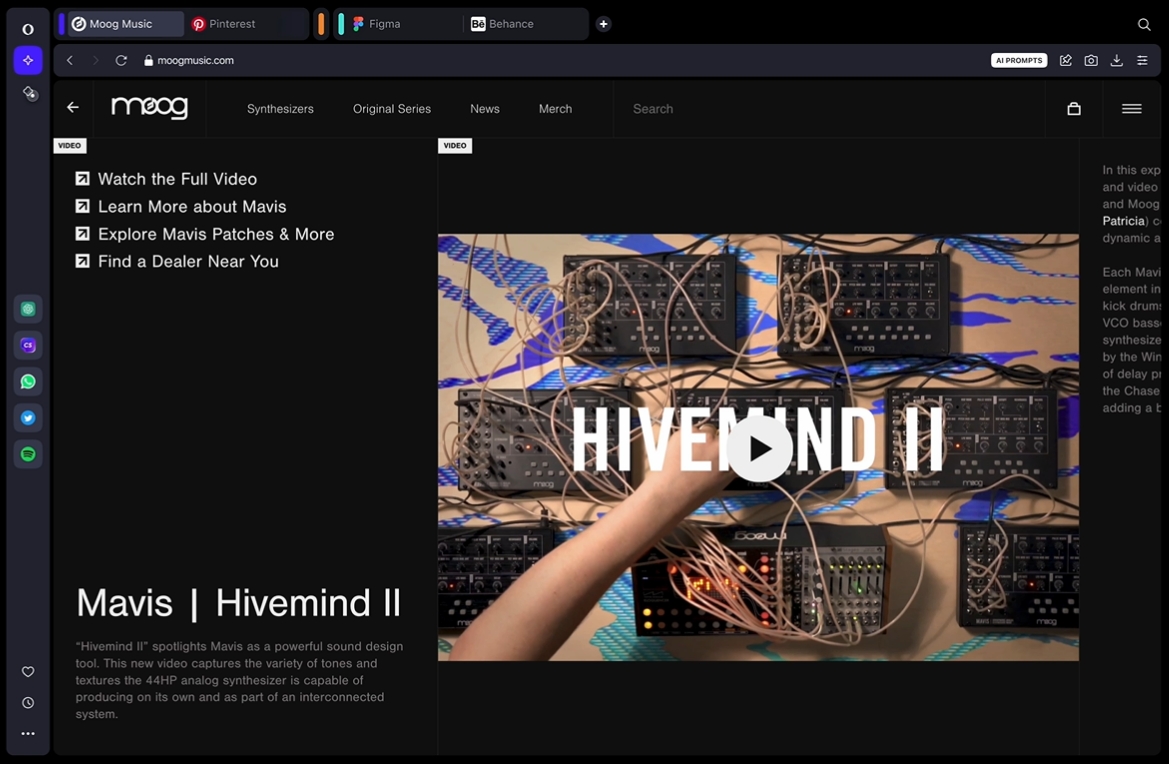Screen dimensions: 1169x764
Task: Follow the Watch the Full Video link
Action: (x=177, y=179)
